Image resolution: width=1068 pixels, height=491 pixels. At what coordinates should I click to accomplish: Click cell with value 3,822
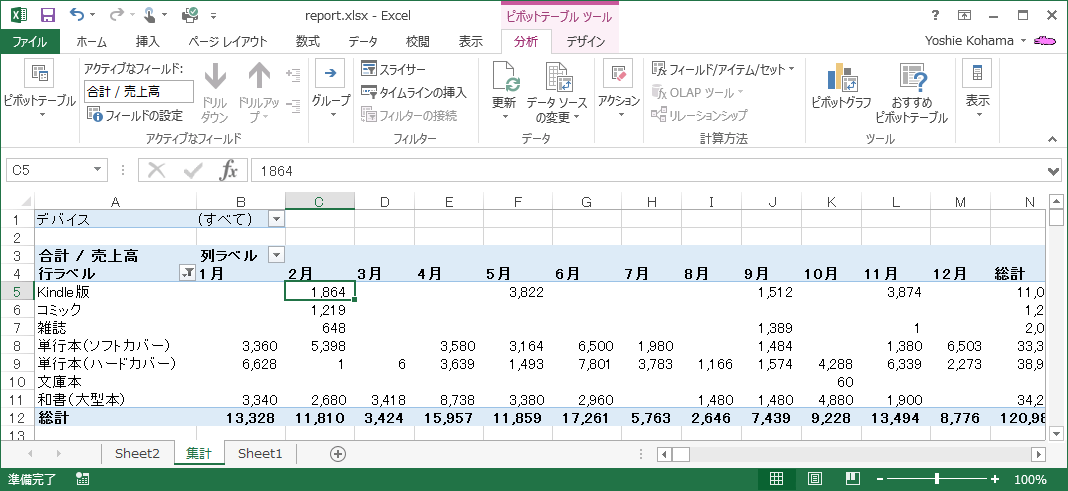pyautogui.click(x=518, y=292)
